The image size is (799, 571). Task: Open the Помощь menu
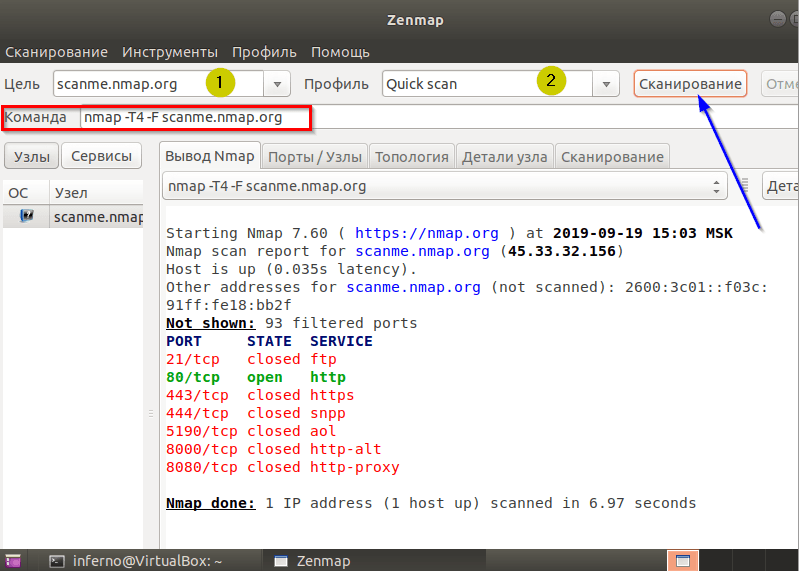coord(340,52)
